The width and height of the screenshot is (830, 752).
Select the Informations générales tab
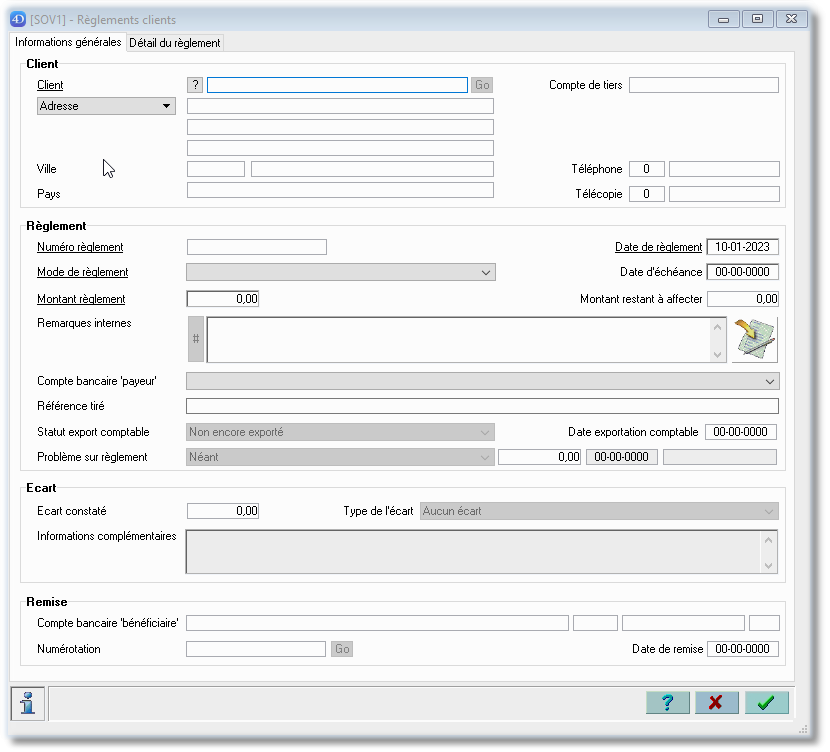point(68,42)
